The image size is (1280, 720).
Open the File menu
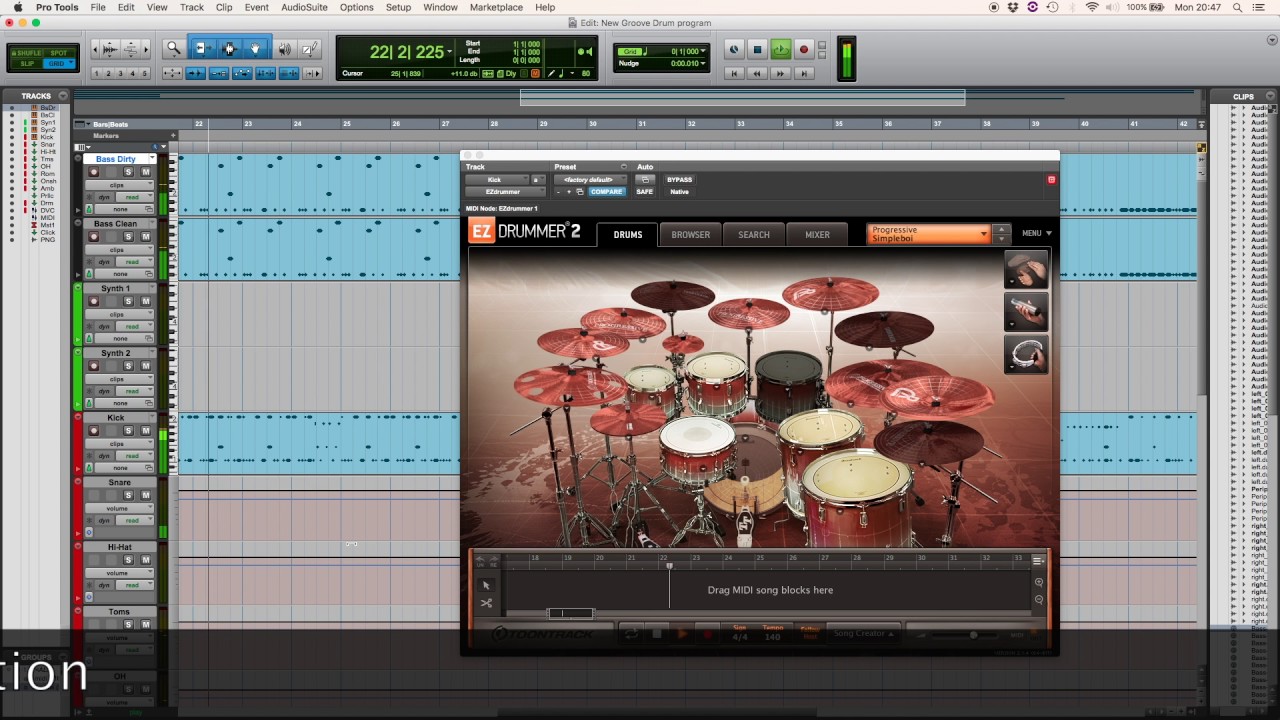coord(98,7)
